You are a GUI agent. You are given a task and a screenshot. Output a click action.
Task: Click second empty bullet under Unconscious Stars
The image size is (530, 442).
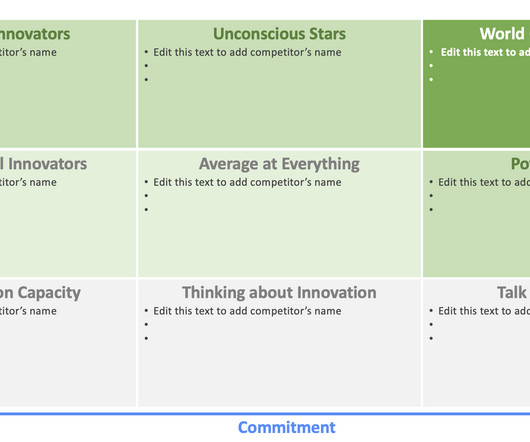(146, 66)
